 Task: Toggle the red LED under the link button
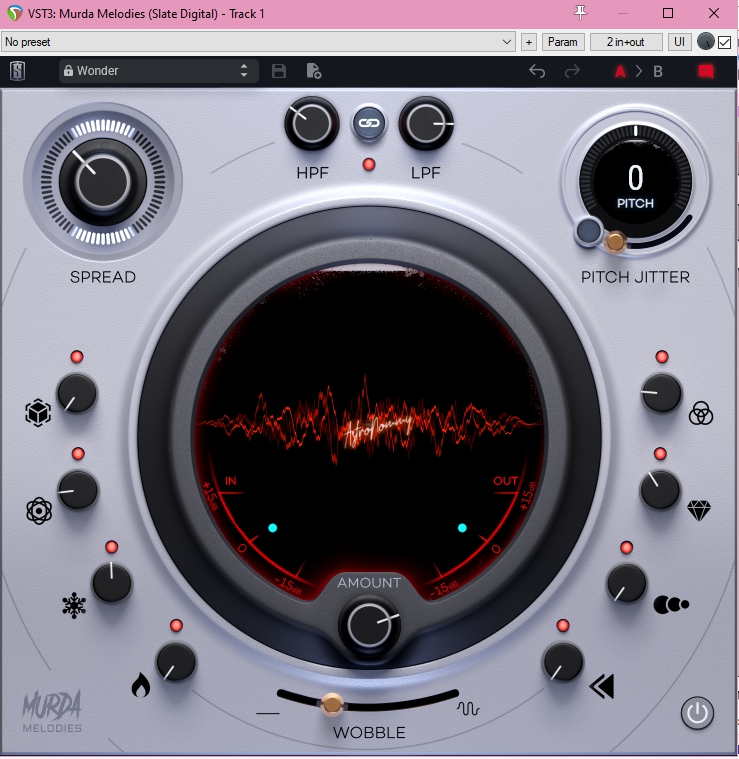tap(369, 165)
